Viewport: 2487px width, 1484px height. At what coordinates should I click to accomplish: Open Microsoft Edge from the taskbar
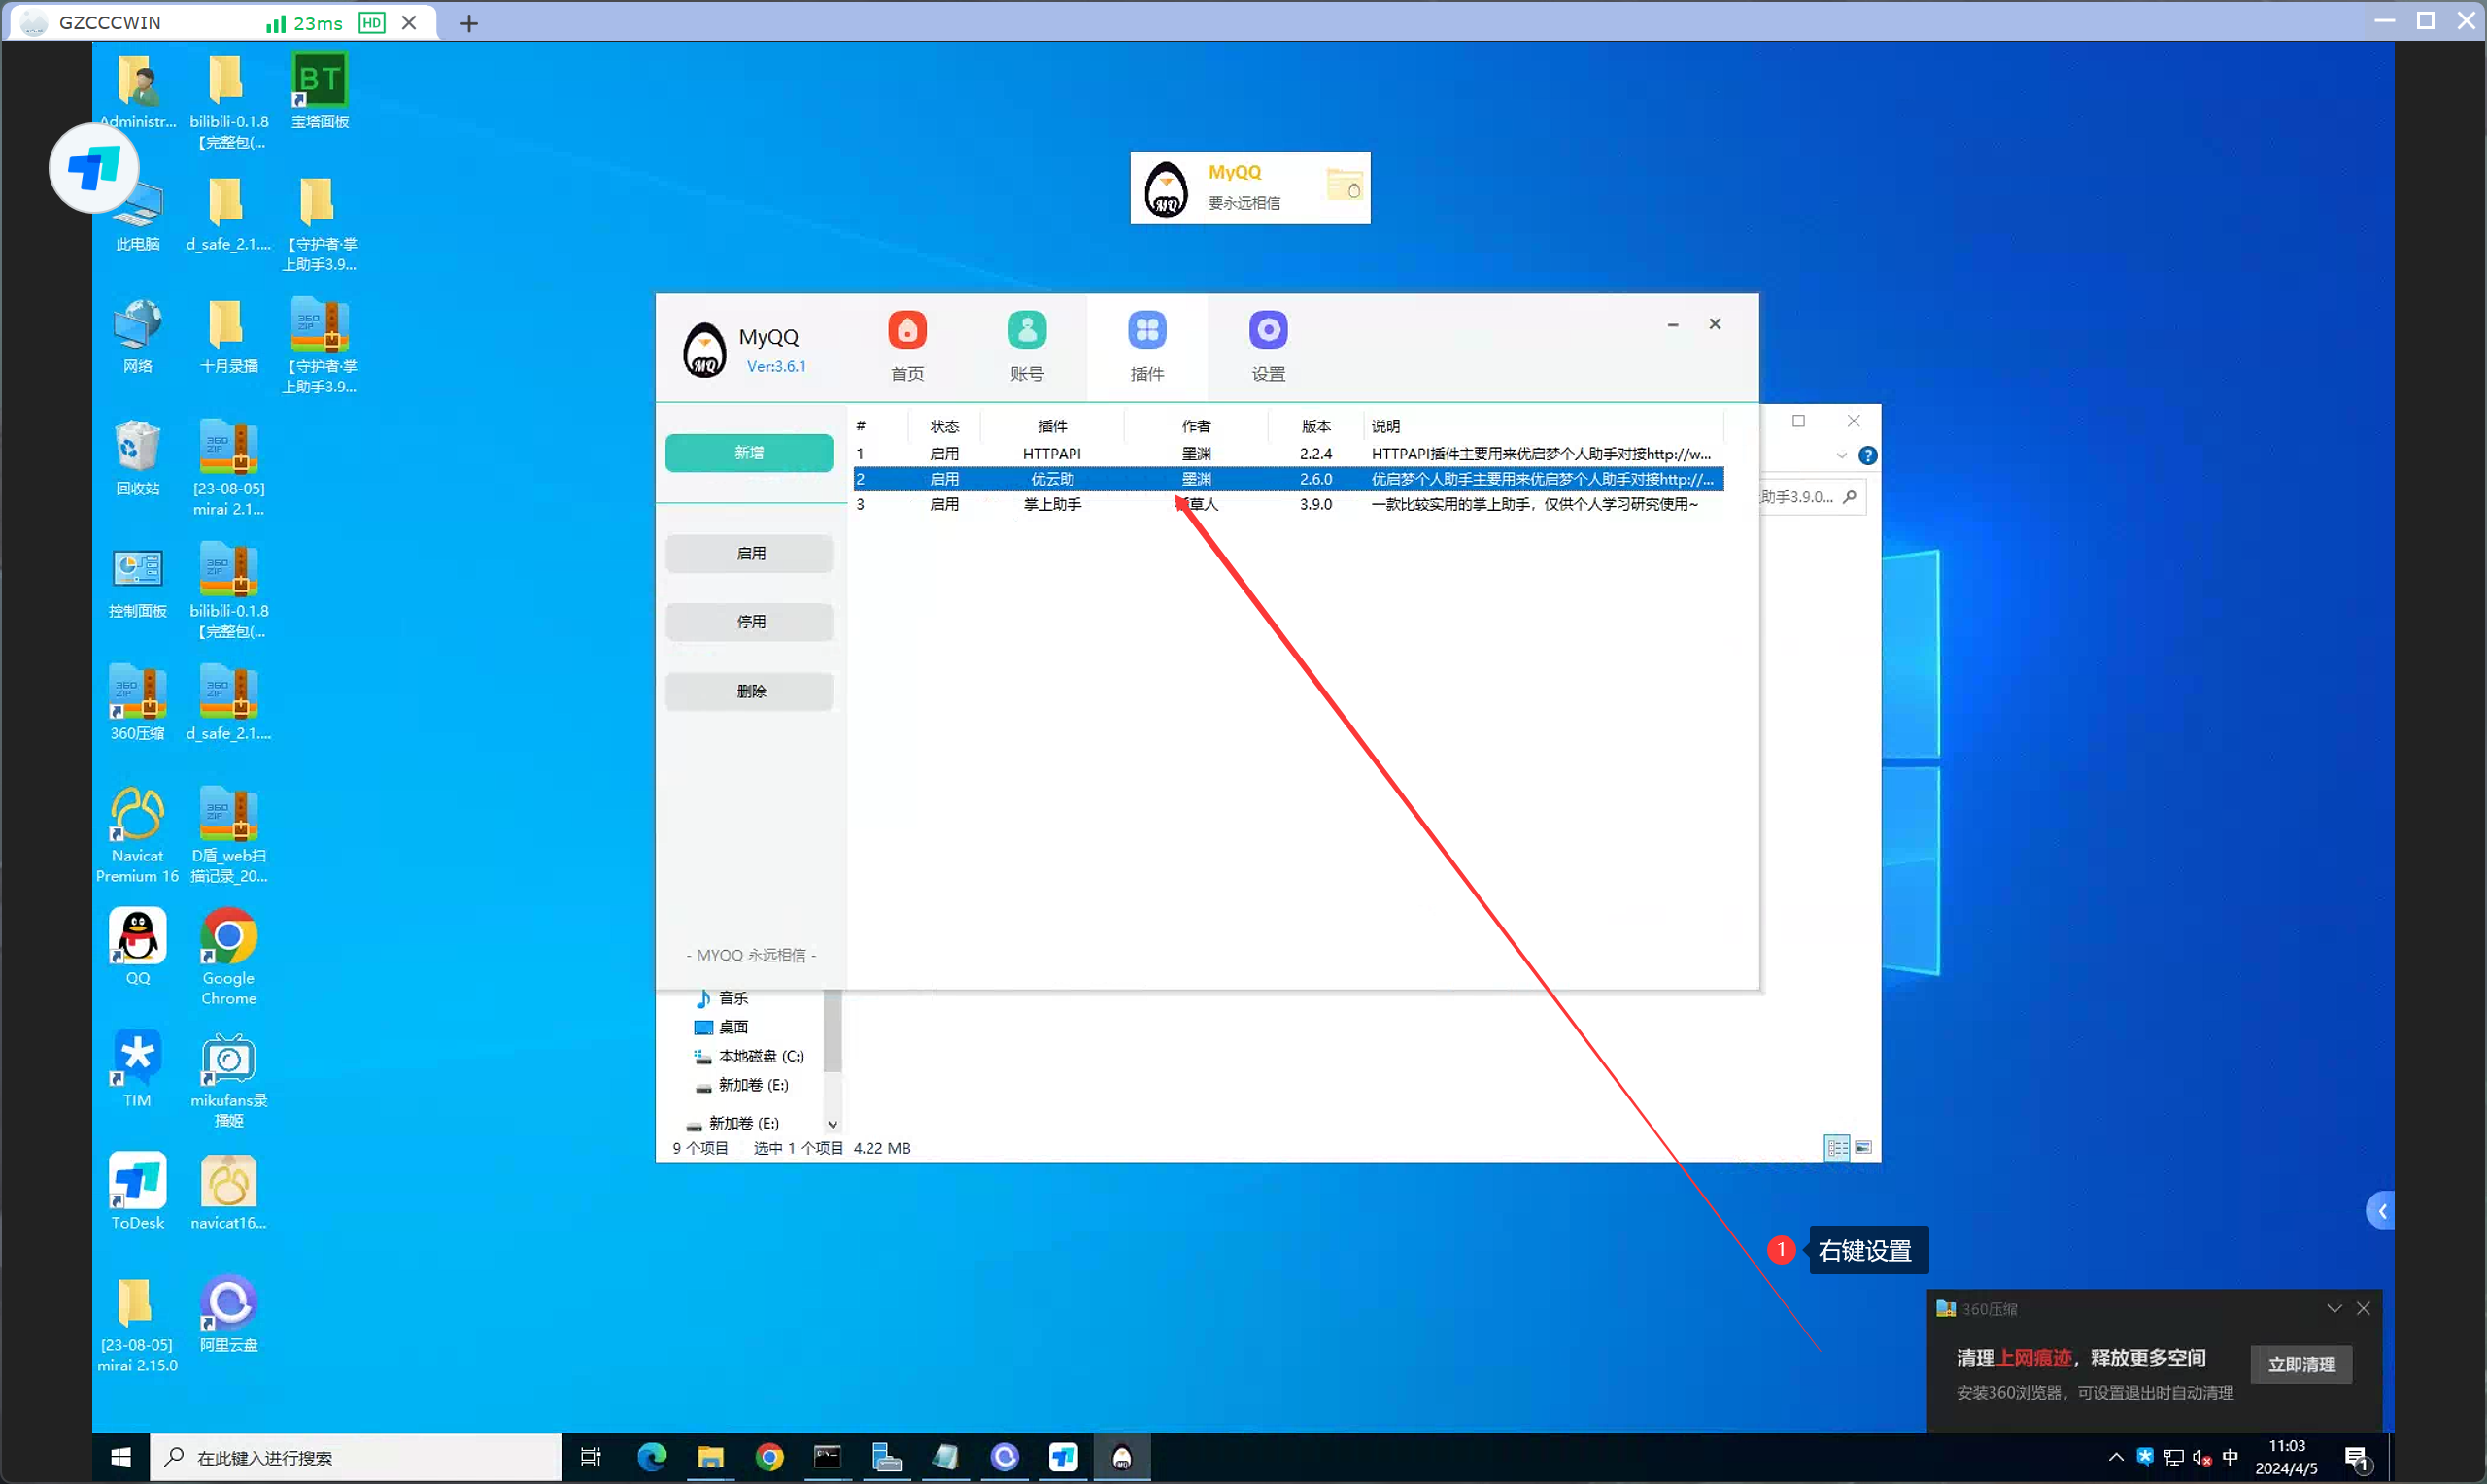tap(652, 1458)
